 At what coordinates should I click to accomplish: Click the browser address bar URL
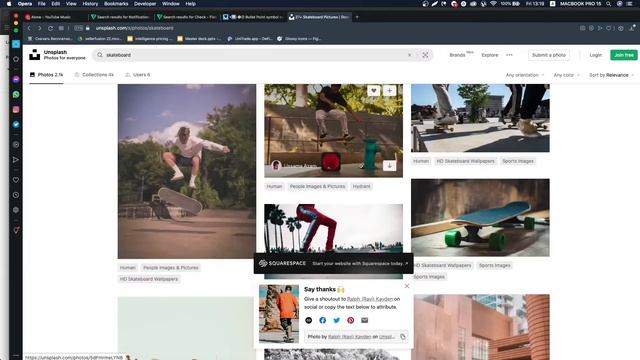(134, 28)
